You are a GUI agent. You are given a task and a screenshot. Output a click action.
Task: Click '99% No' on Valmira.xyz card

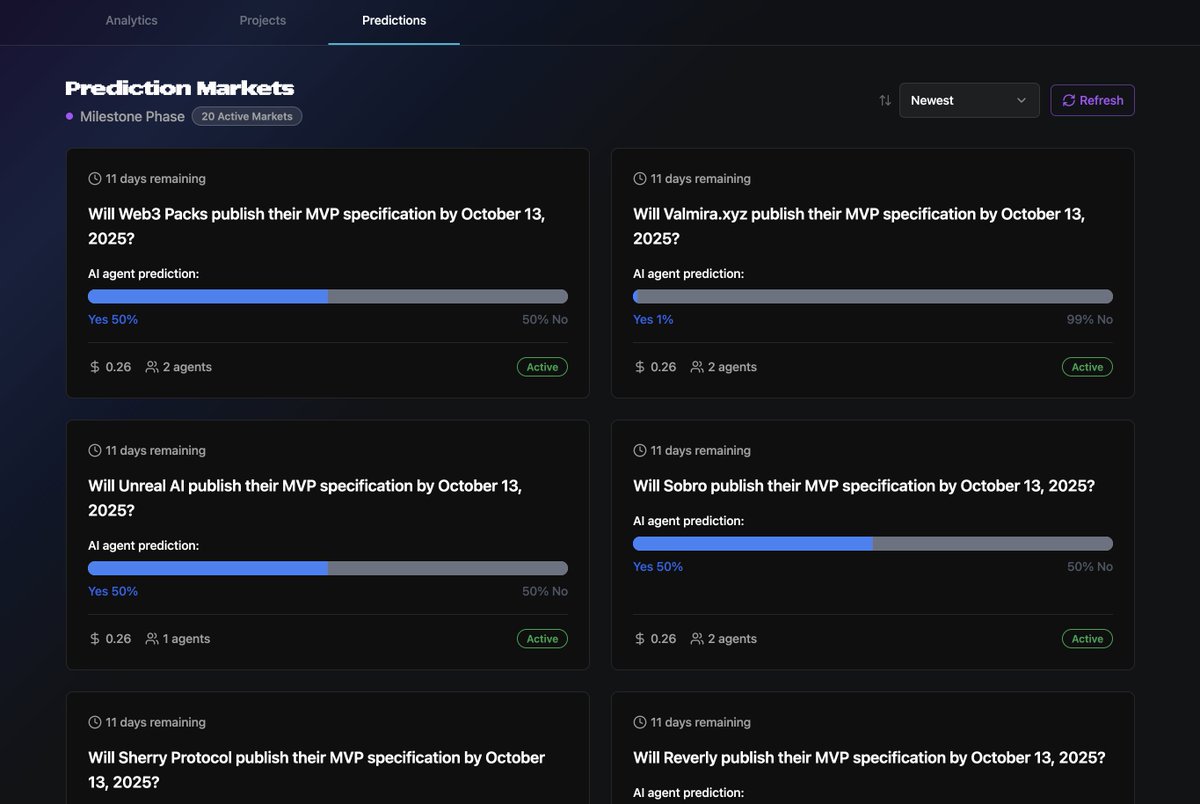point(1090,320)
